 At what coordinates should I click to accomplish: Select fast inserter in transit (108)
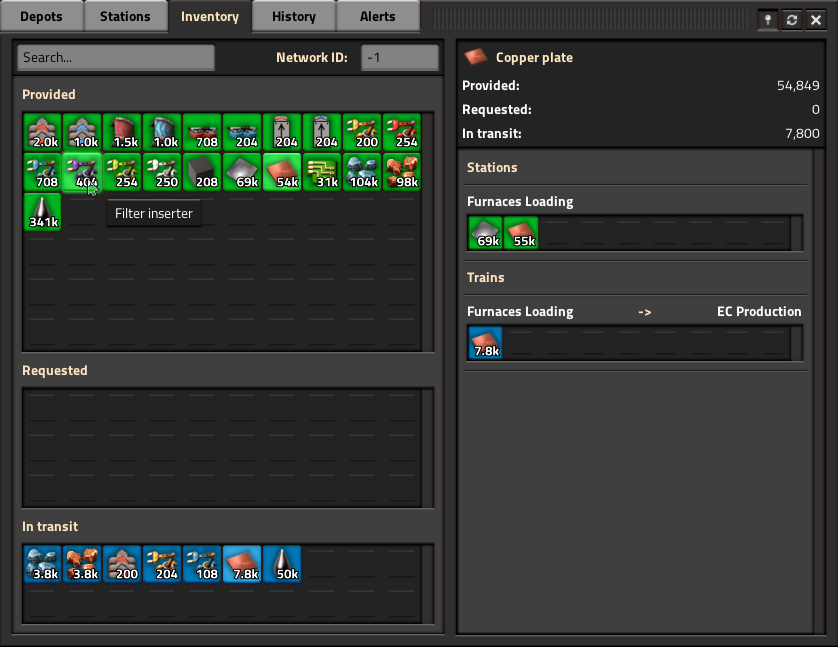coord(203,564)
